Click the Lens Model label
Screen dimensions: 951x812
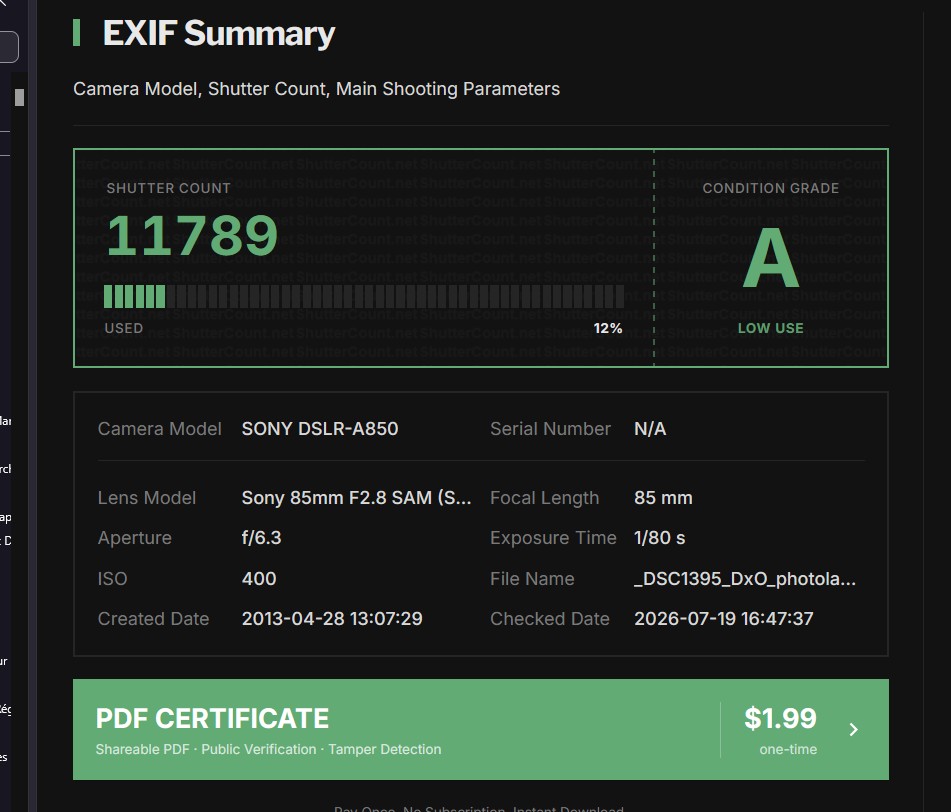point(147,498)
